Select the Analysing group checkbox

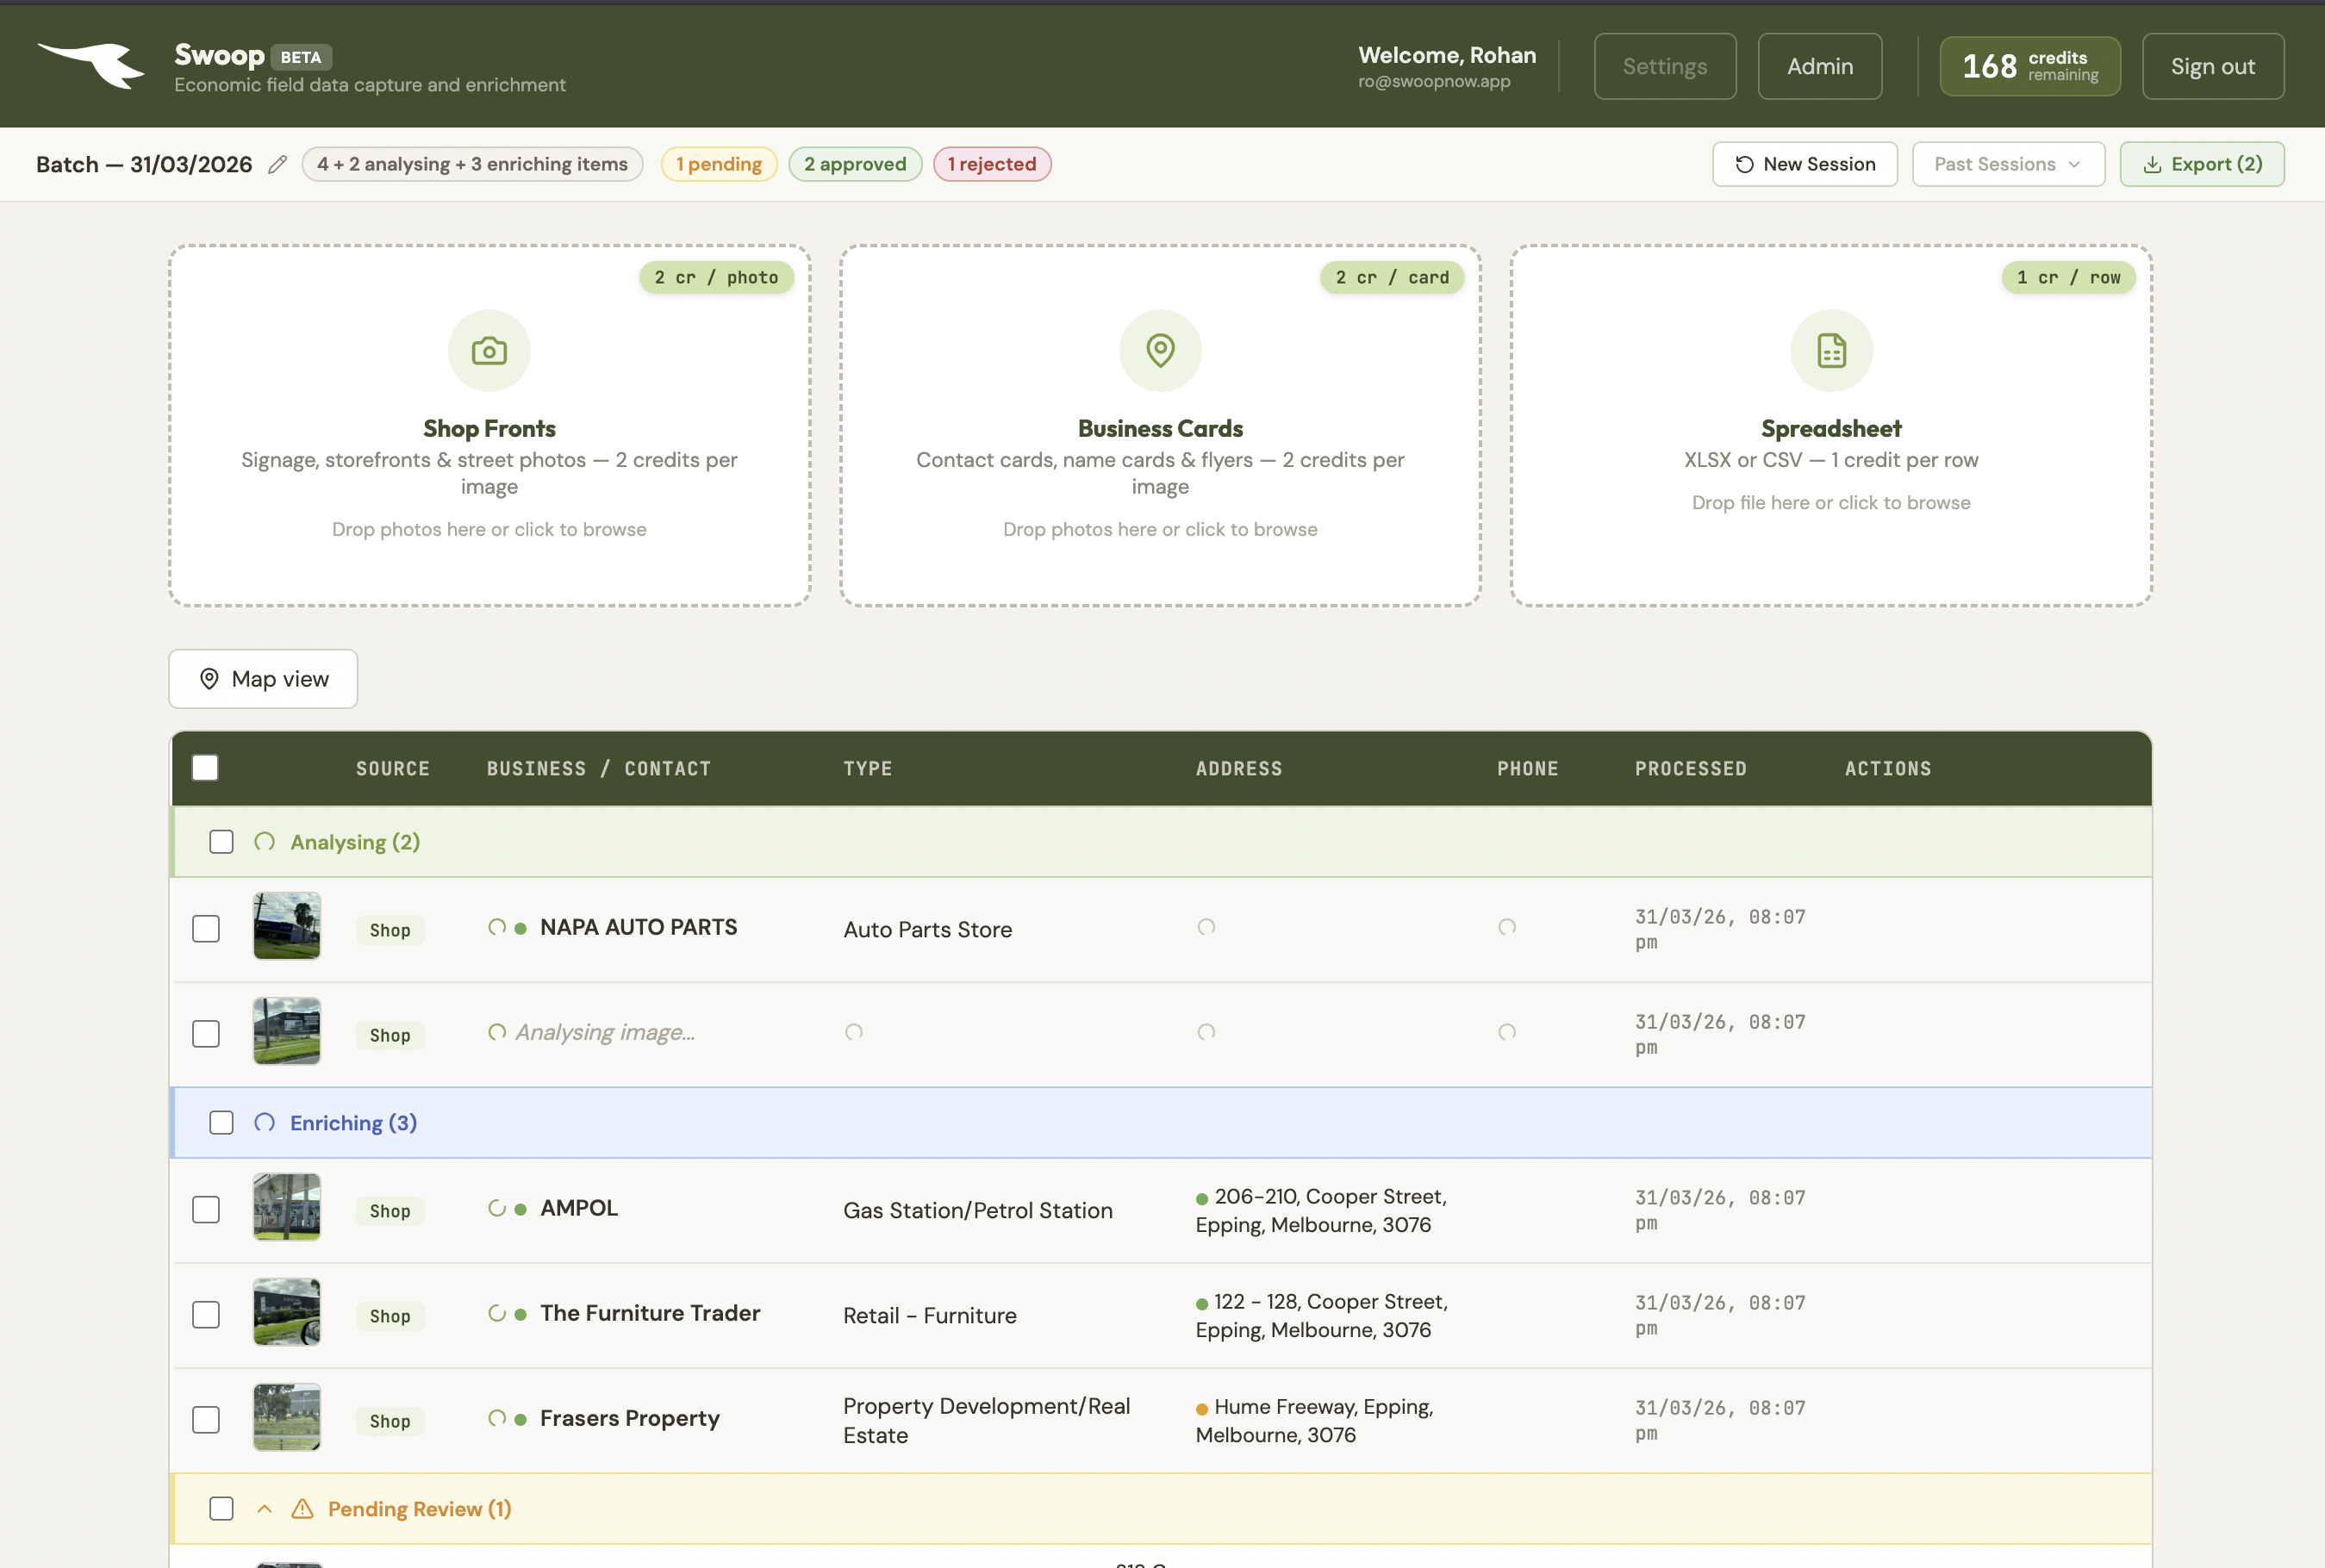[221, 842]
